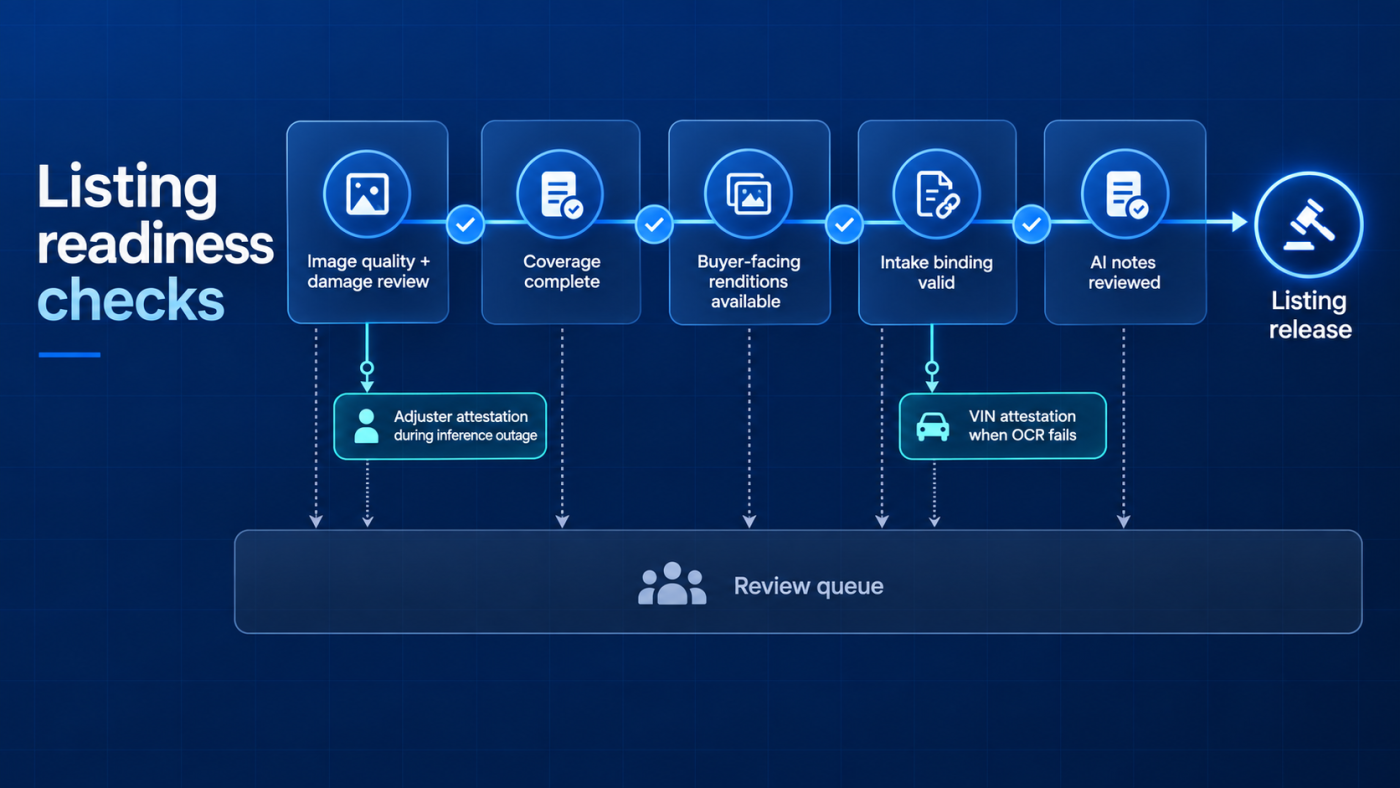Click the circle node above Adjuster attestation box

(367, 368)
